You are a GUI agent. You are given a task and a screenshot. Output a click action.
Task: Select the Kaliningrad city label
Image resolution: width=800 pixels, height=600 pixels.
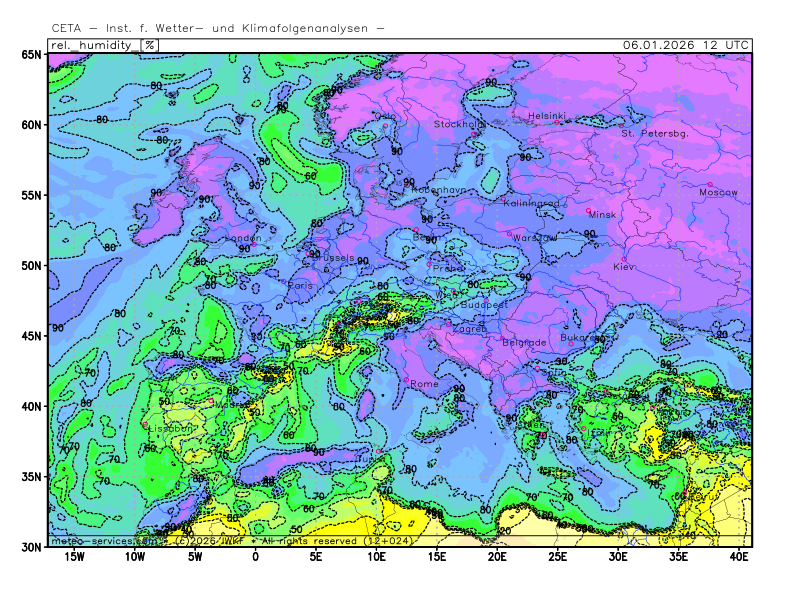click(531, 203)
